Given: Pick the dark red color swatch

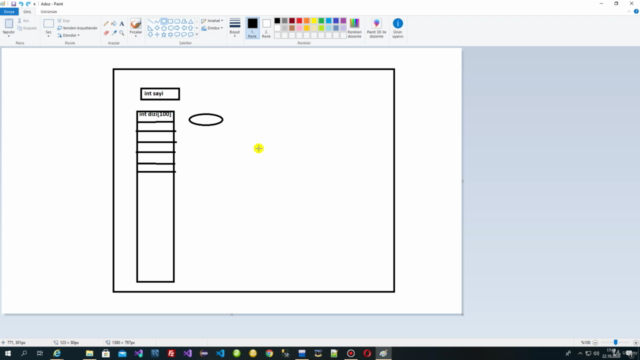Looking at the screenshot, I should [x=292, y=21].
